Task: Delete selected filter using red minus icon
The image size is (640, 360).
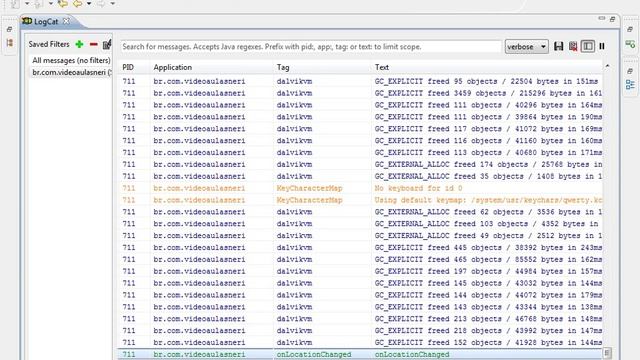Action: (x=93, y=44)
